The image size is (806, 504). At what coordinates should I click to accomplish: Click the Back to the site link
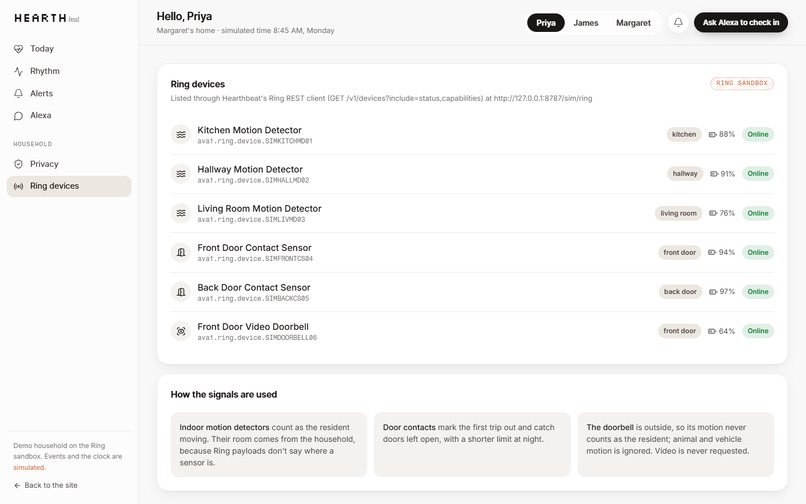[x=46, y=485]
